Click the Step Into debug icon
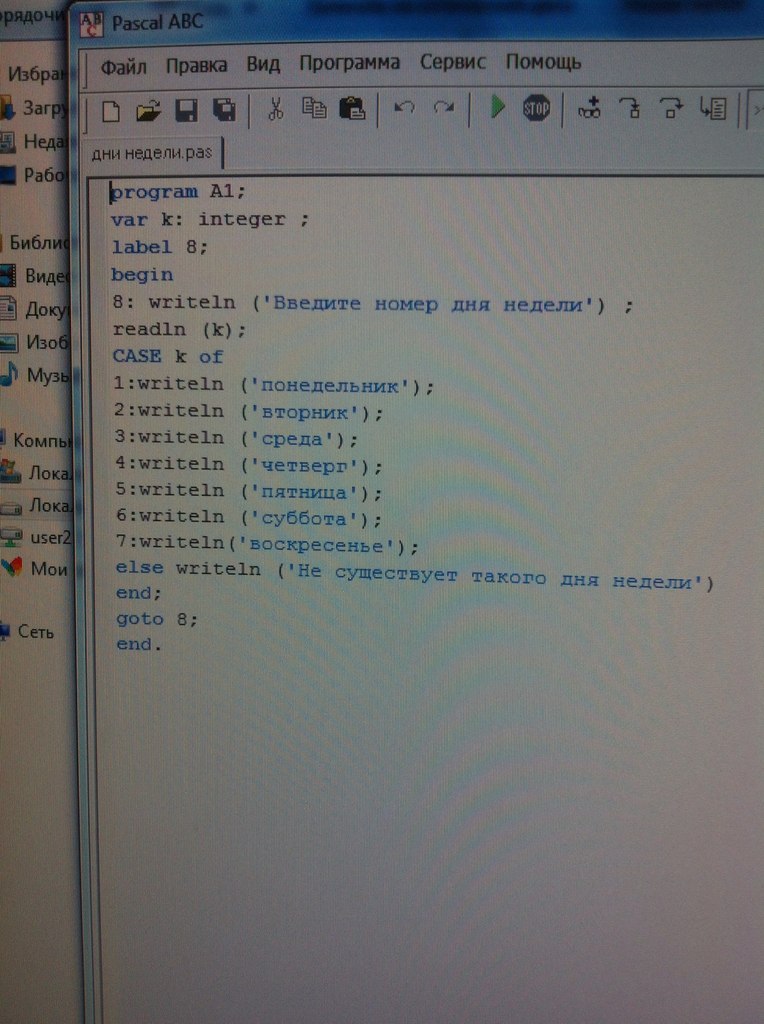764x1024 pixels. coord(631,108)
